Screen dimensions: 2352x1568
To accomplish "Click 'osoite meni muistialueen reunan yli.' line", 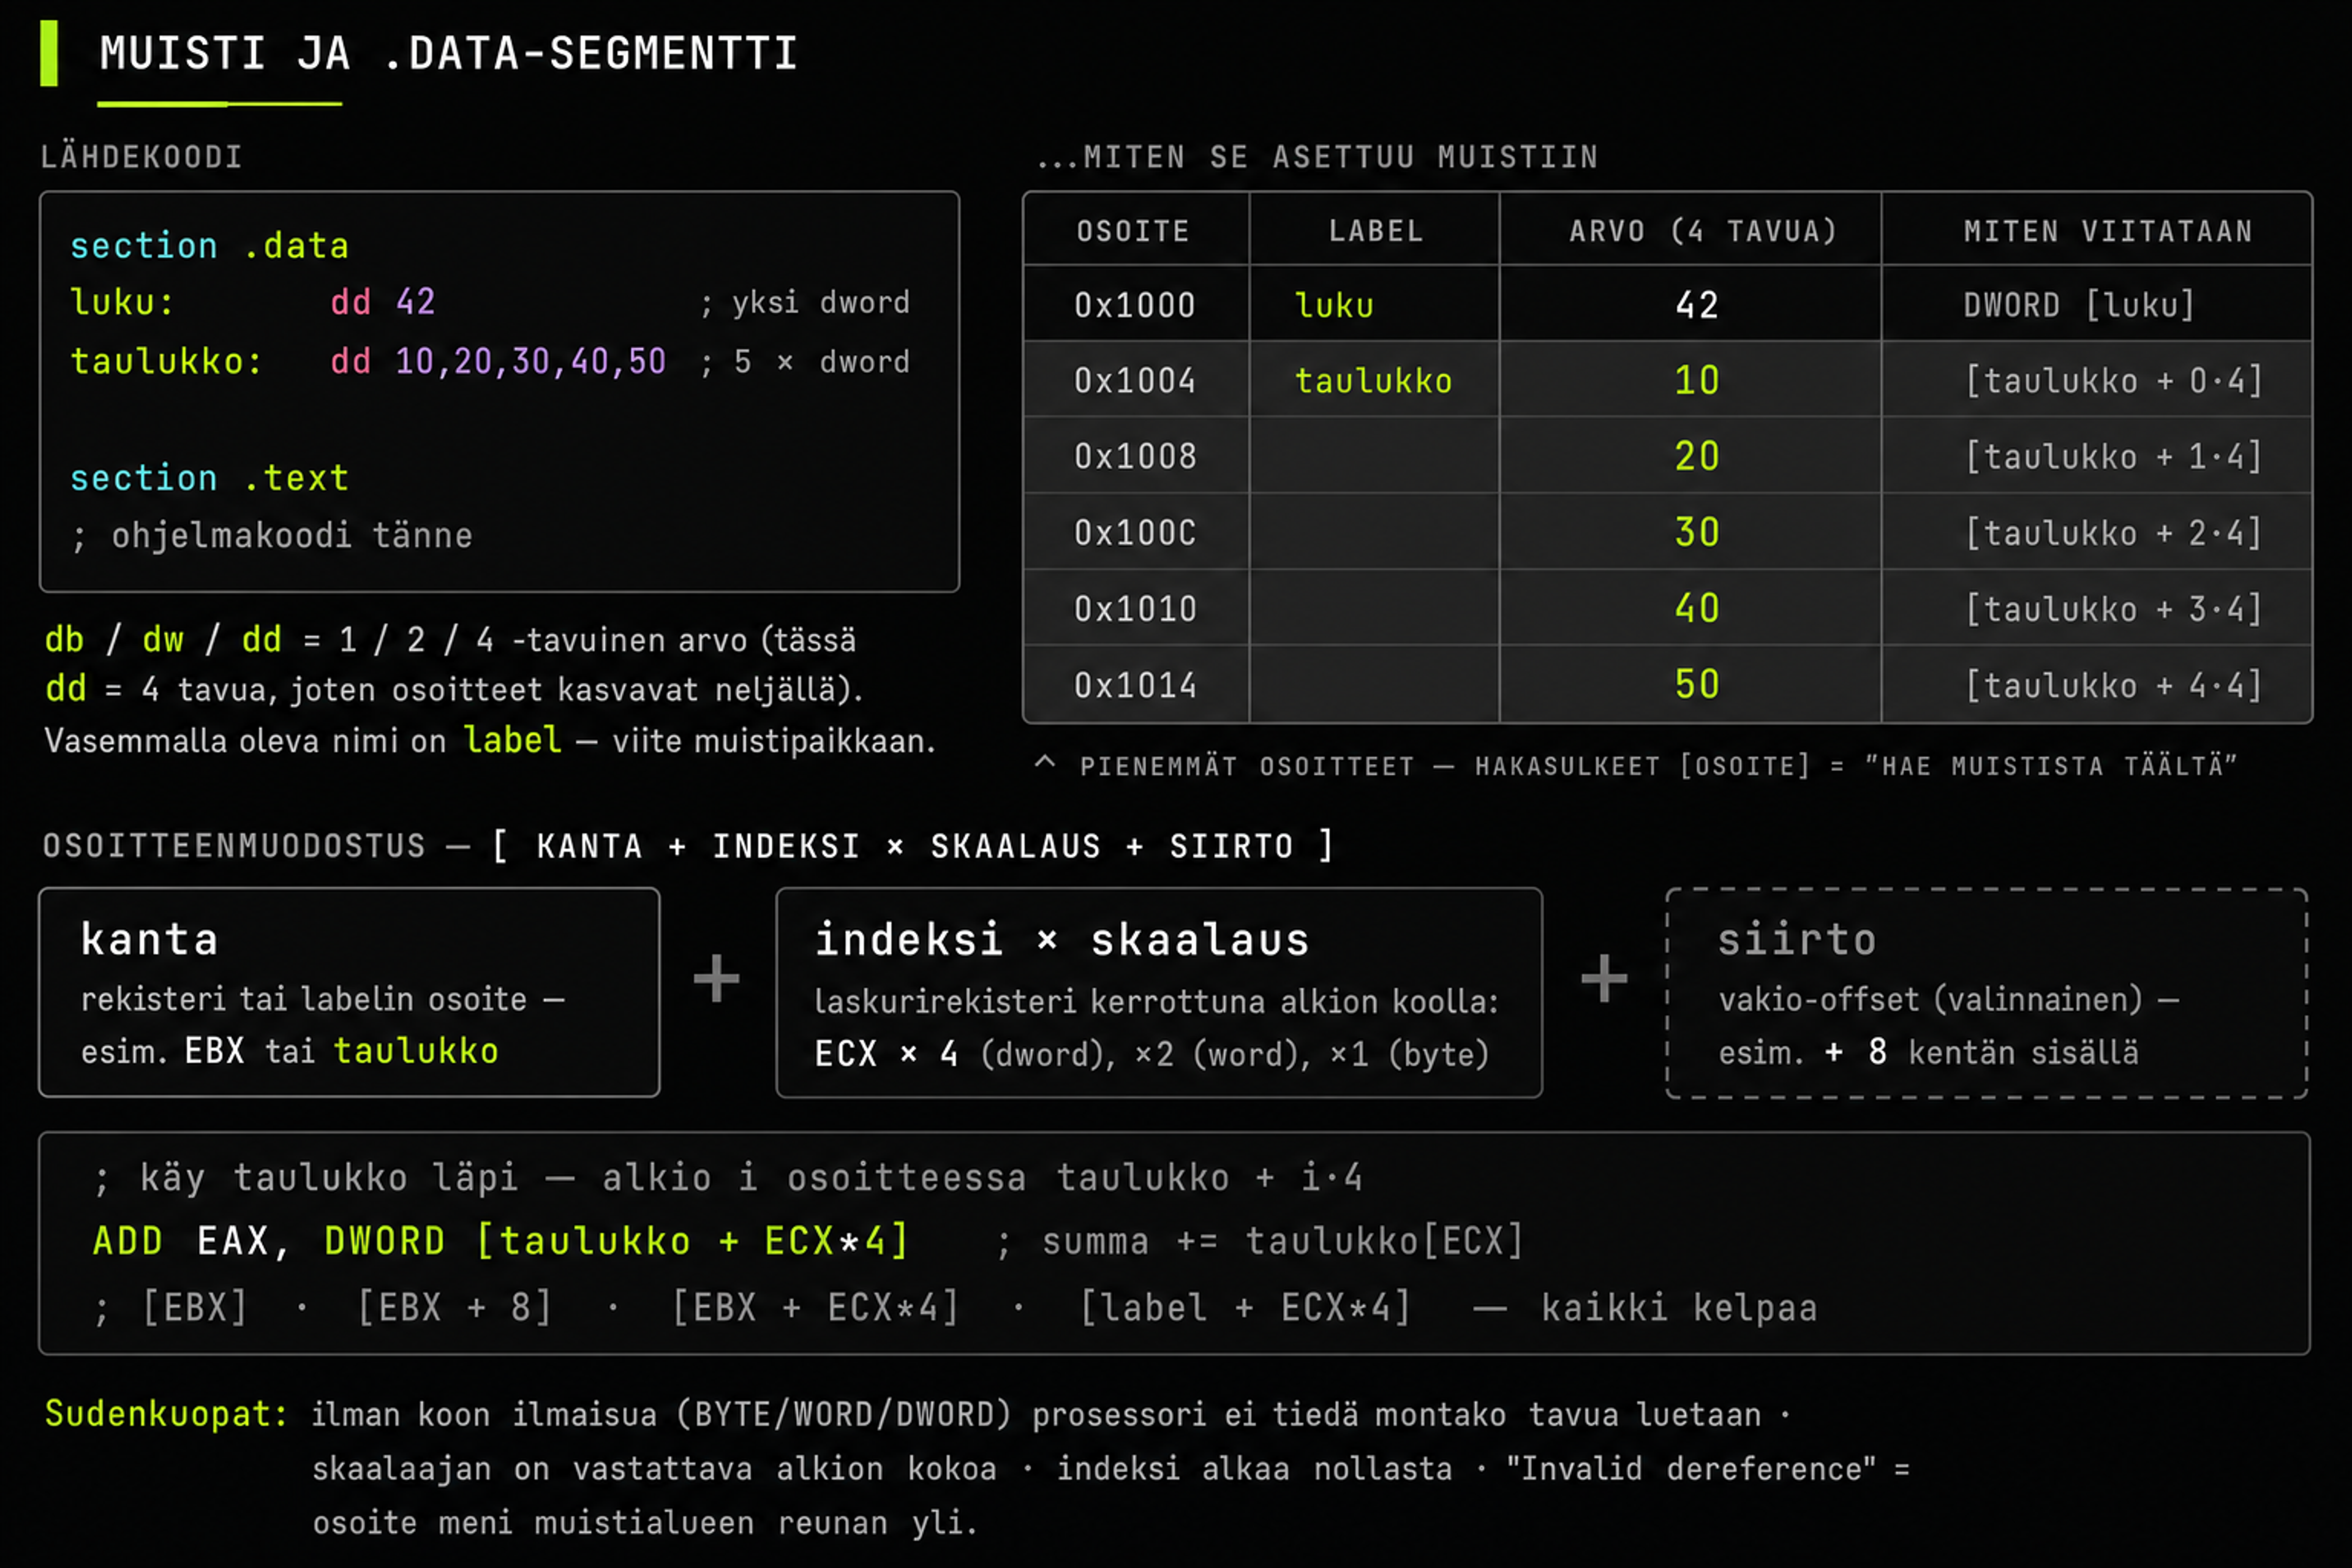I will (x=645, y=1523).
